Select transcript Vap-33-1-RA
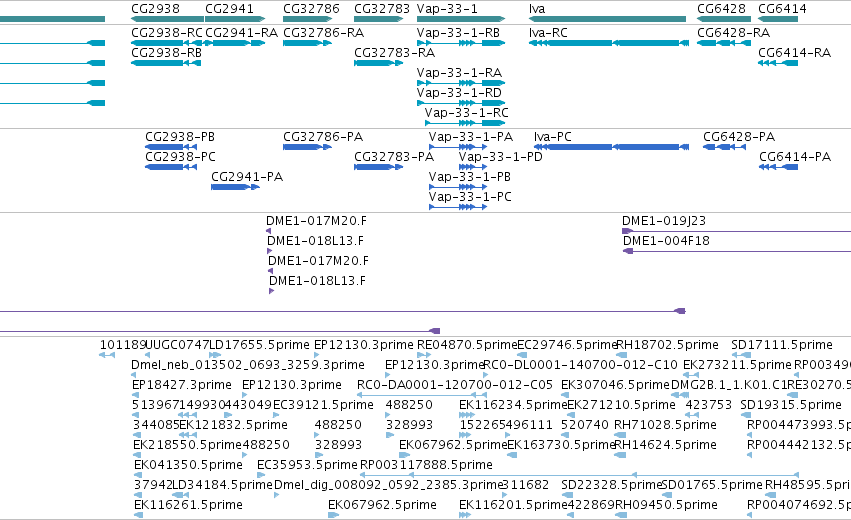 click(x=461, y=83)
